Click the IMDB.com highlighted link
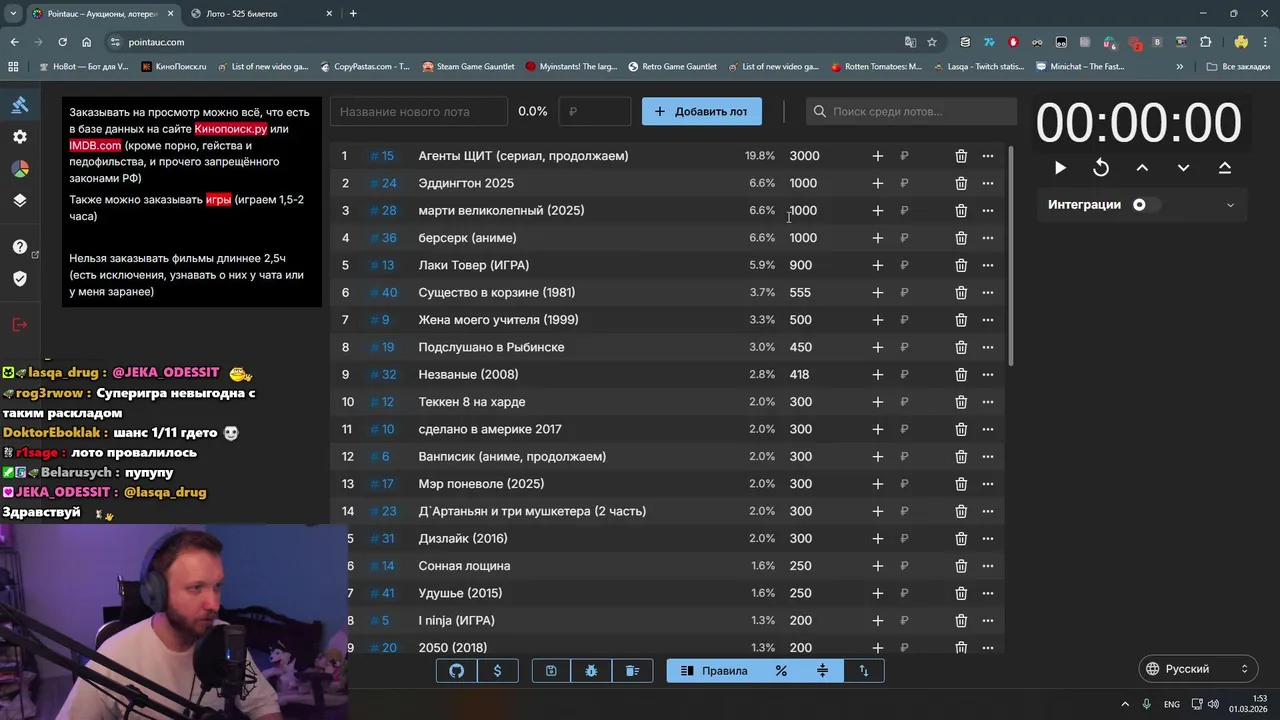The width and height of the screenshot is (1280, 720). point(95,146)
